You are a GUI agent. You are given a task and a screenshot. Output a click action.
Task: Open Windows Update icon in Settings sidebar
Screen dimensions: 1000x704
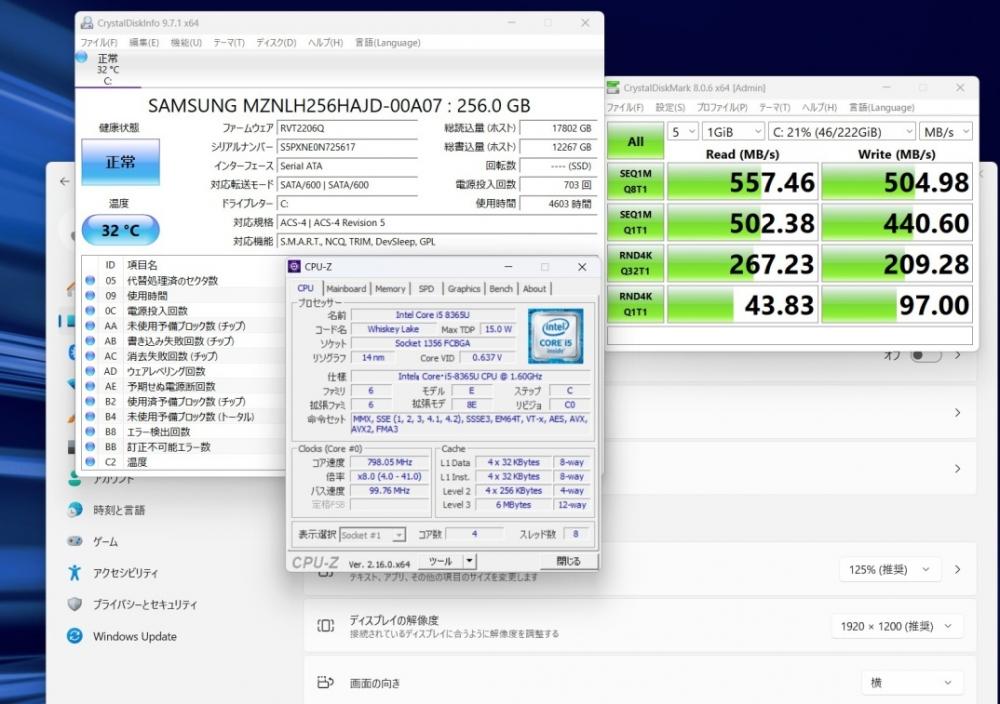(x=75, y=636)
